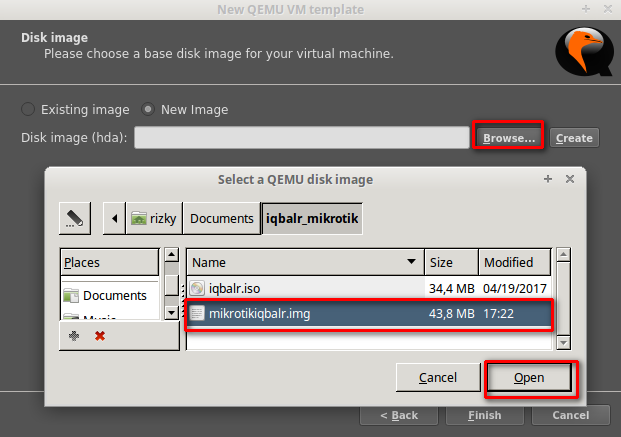Select the New Image radio button

tap(148, 109)
